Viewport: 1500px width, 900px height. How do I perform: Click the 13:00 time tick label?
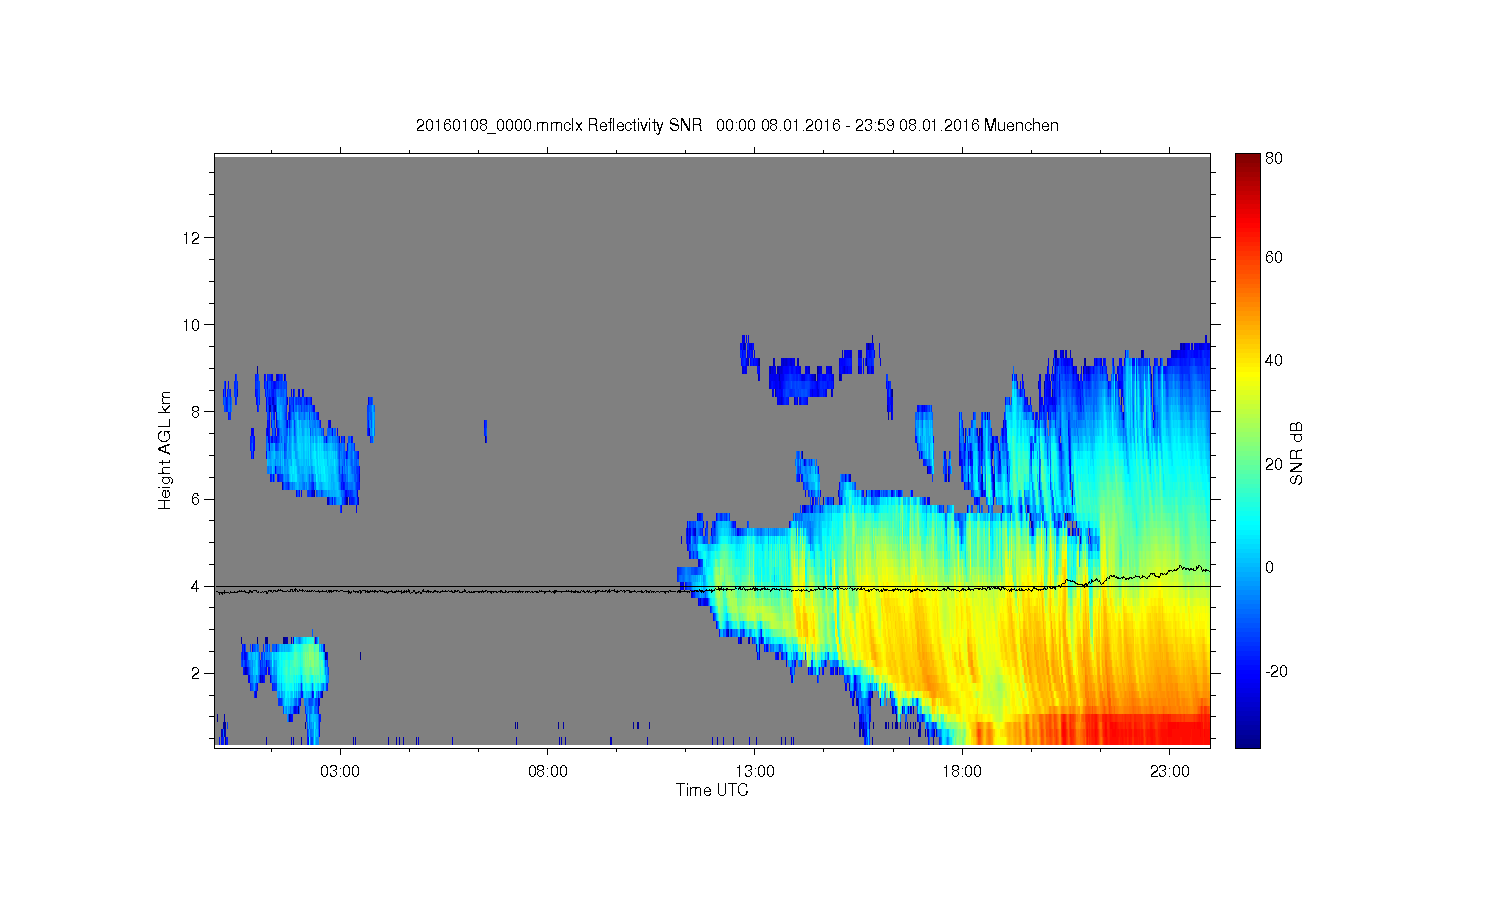point(755,772)
